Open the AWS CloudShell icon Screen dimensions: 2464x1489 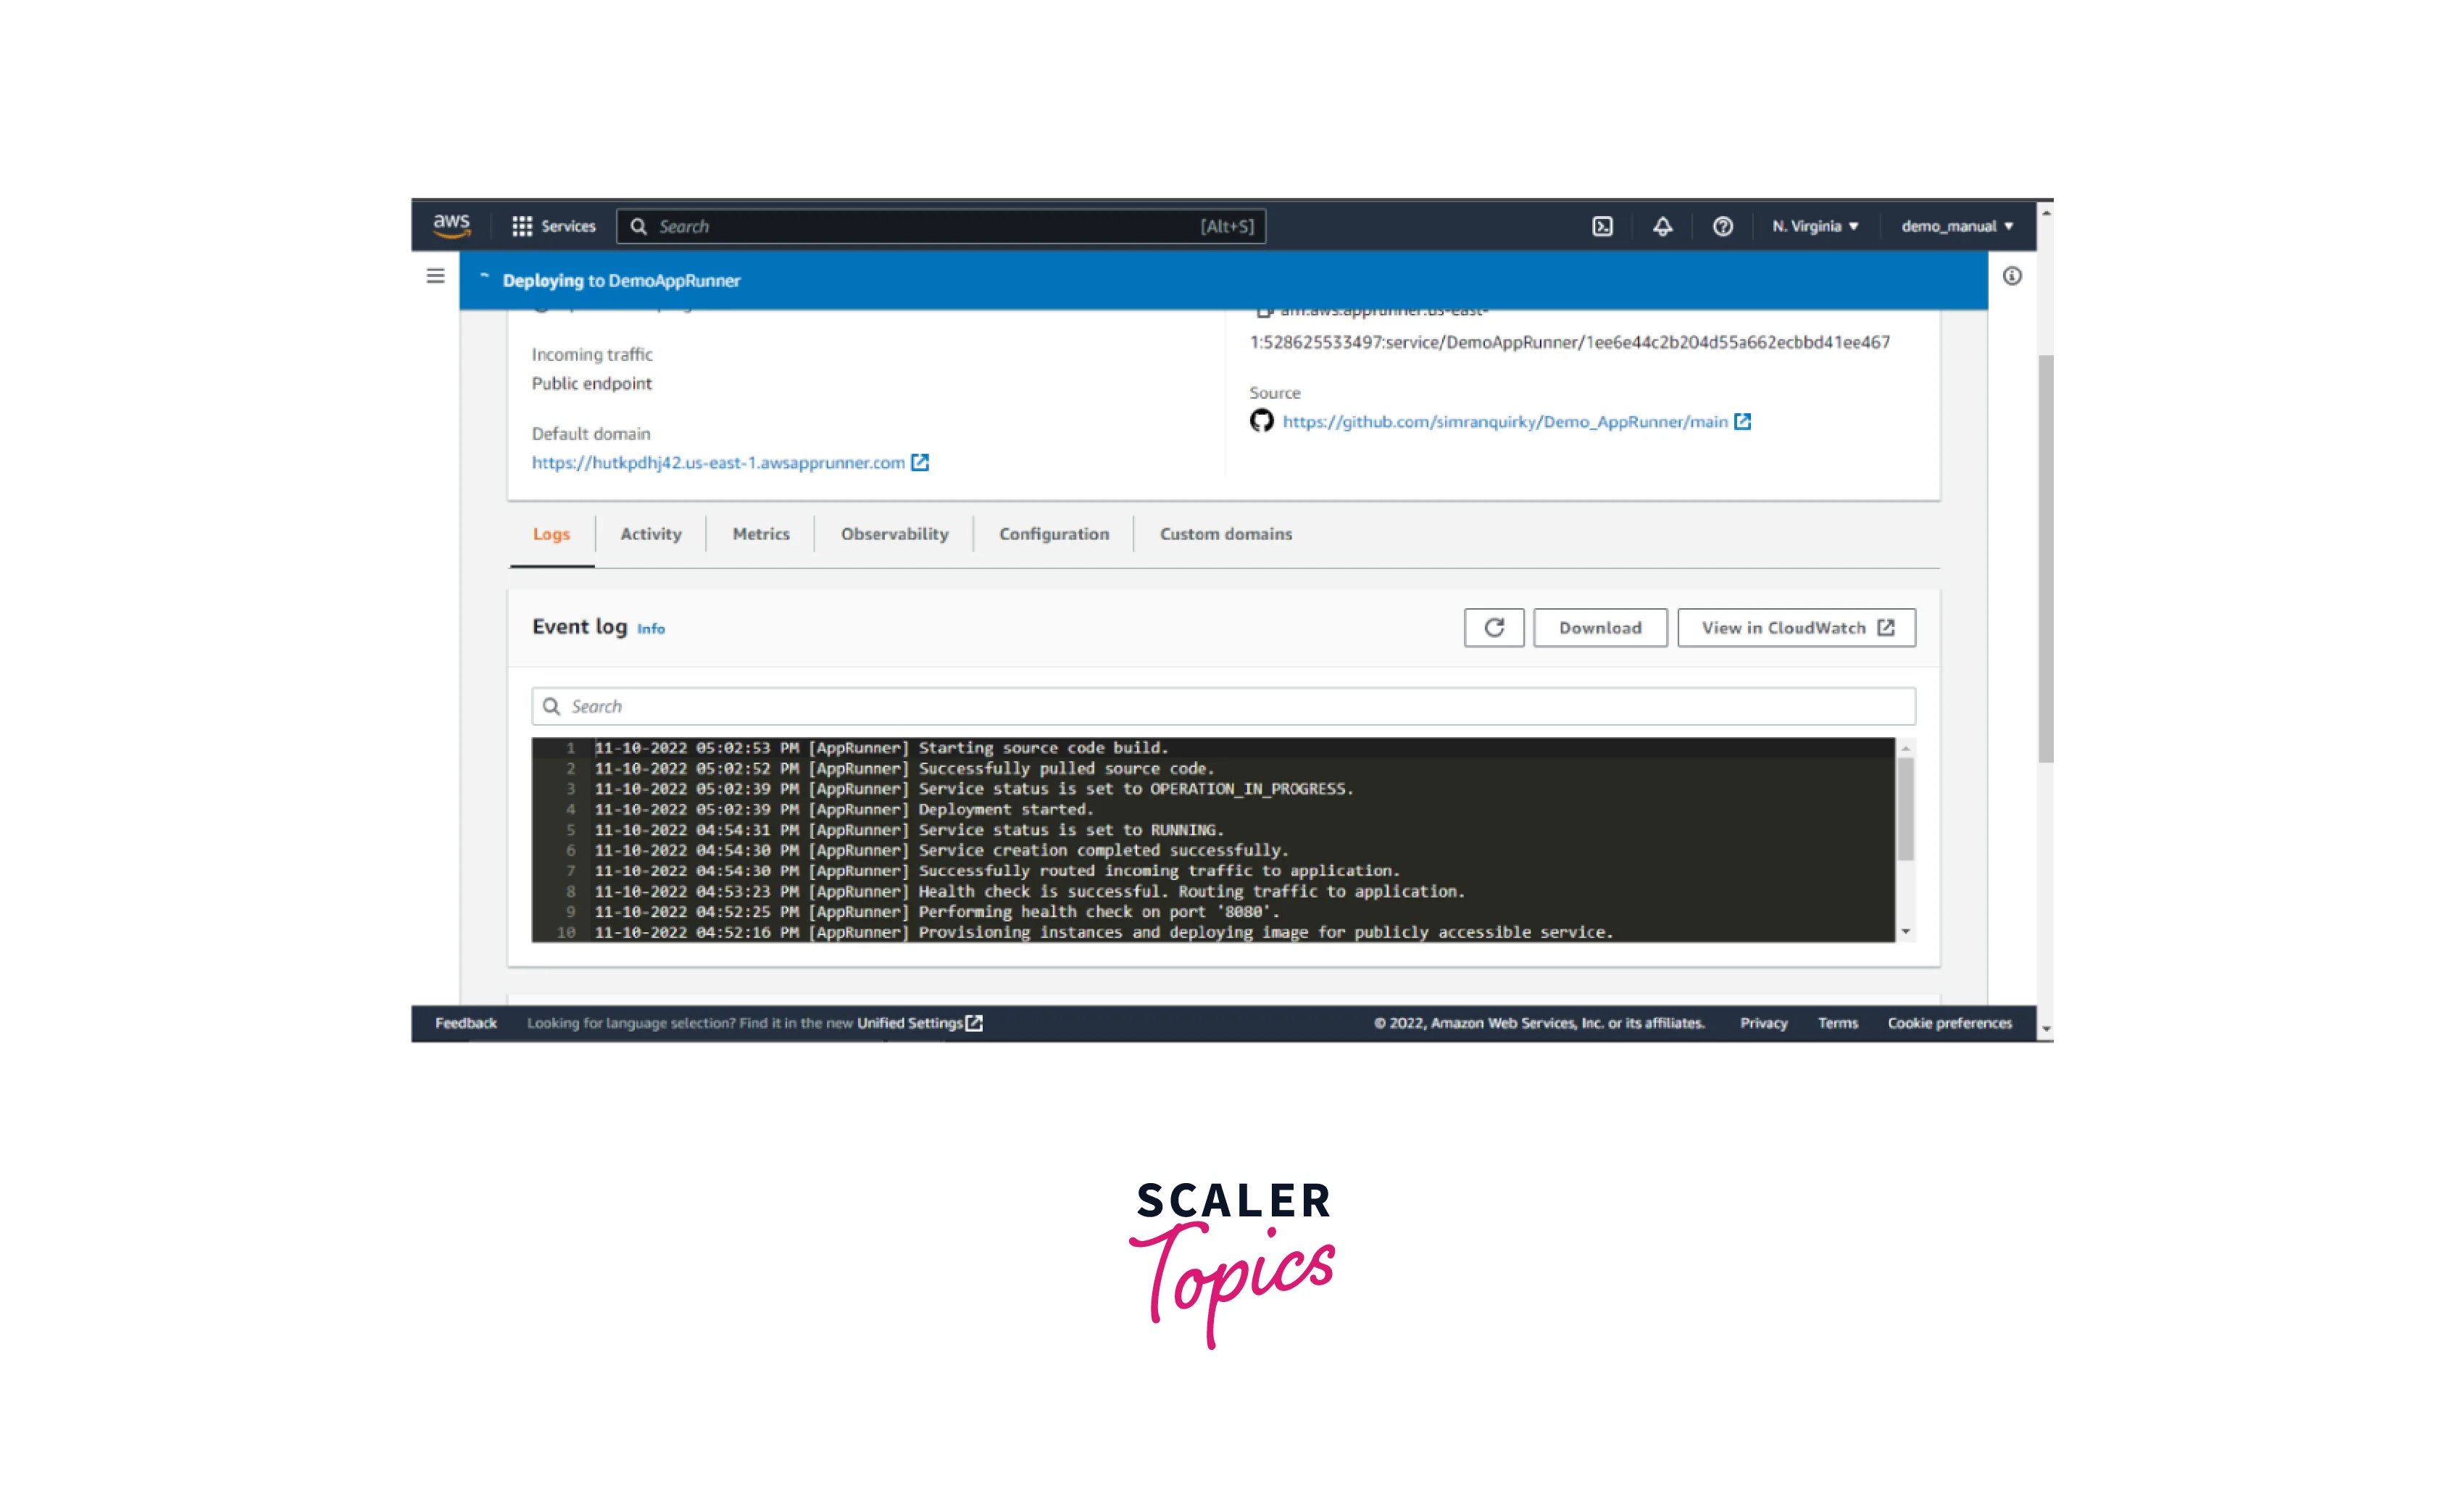1602,226
